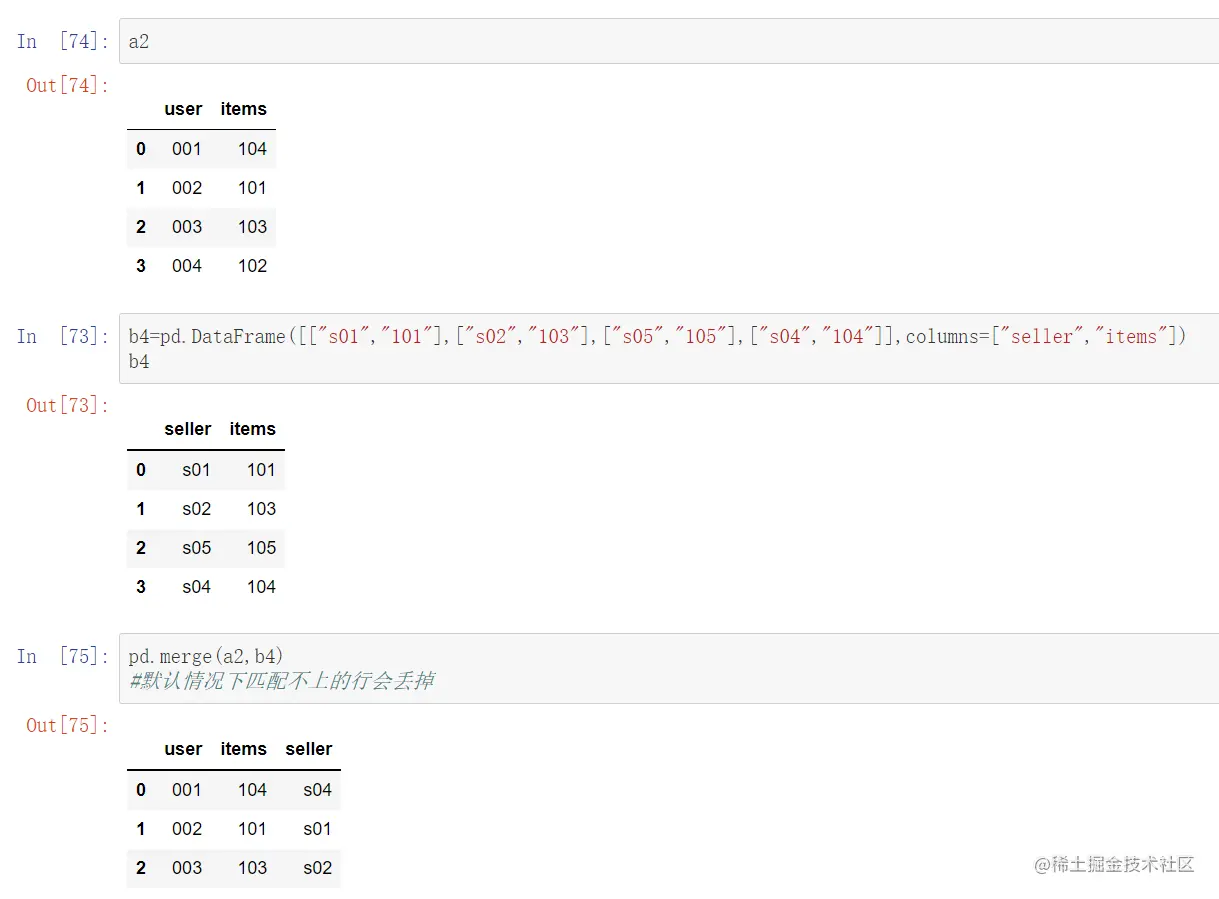
Task: Select cell "001" in the Out[75] table
Action: 187,790
